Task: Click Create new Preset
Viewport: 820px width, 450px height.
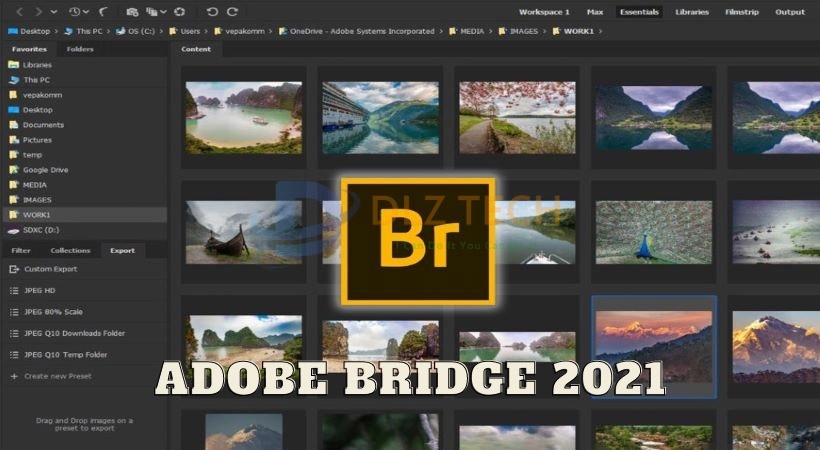Action: pyautogui.click(x=56, y=376)
